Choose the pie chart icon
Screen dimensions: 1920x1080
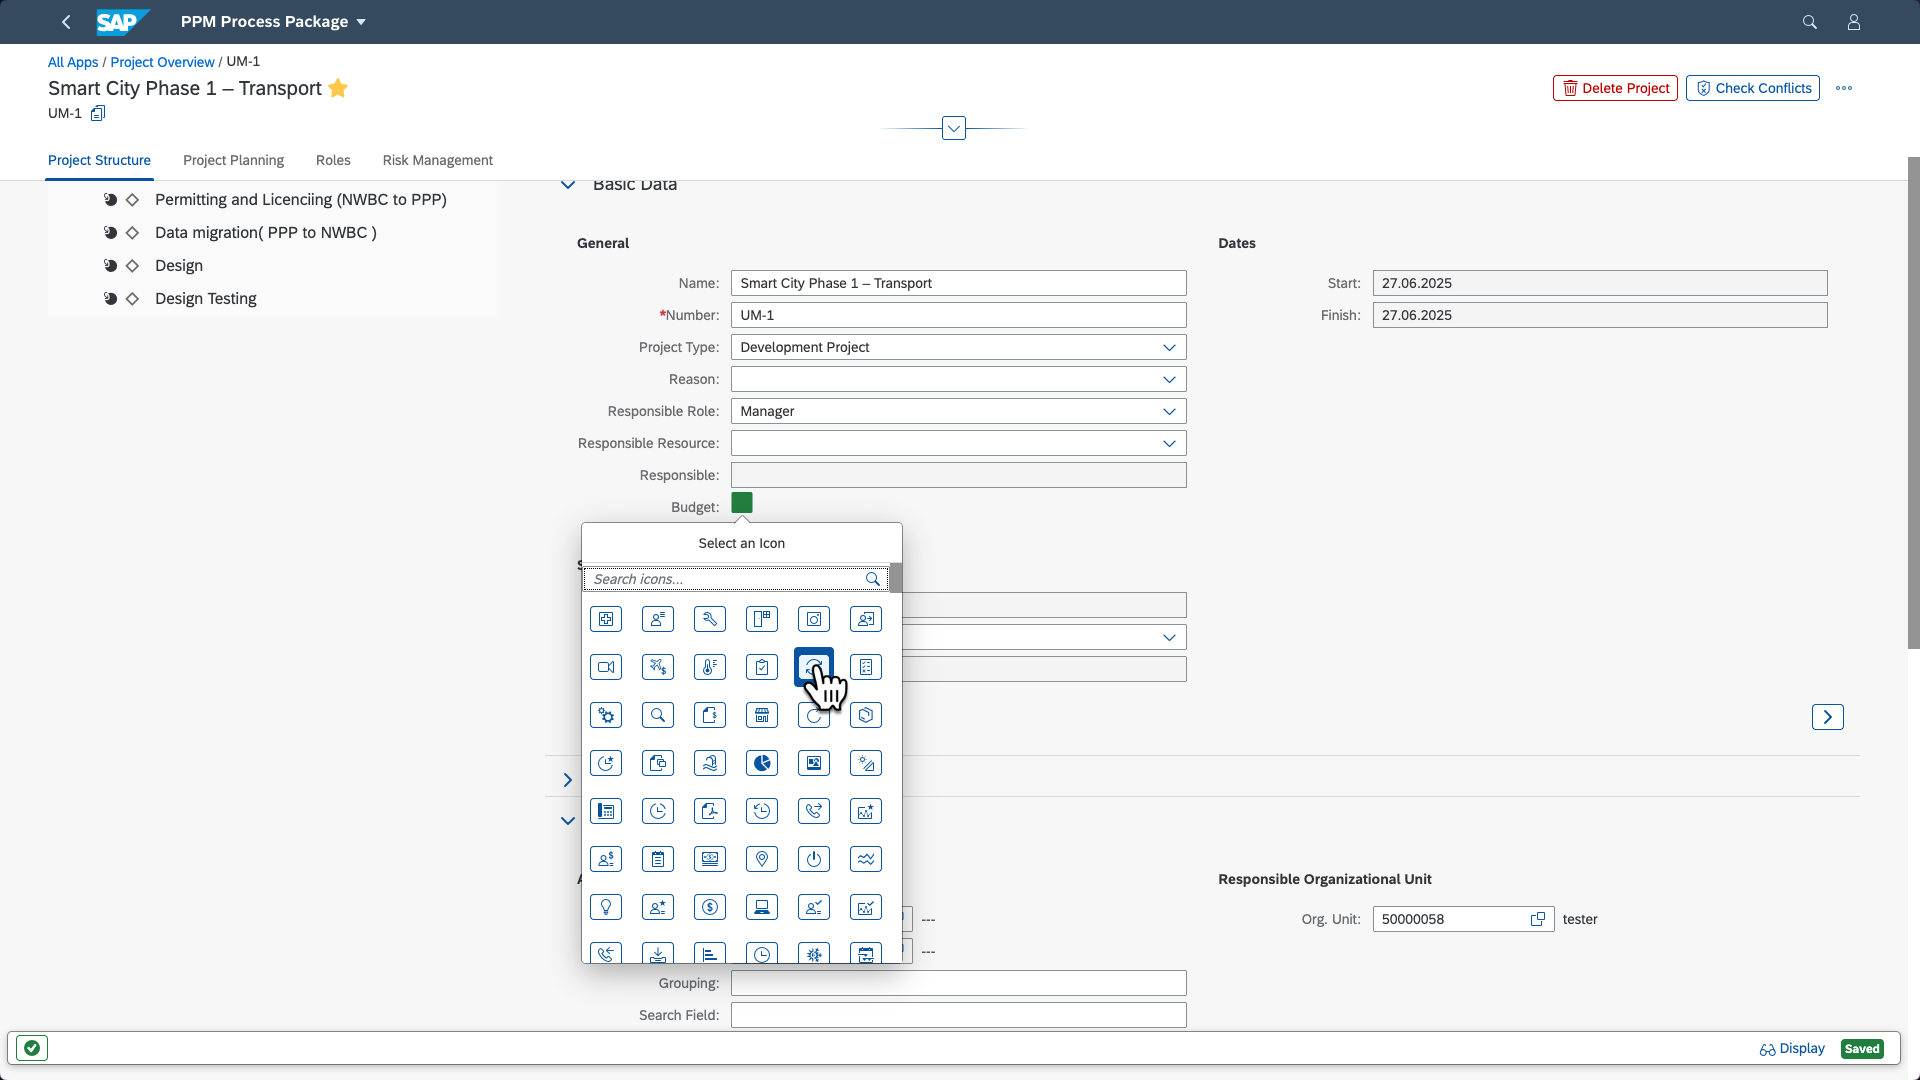click(x=762, y=763)
